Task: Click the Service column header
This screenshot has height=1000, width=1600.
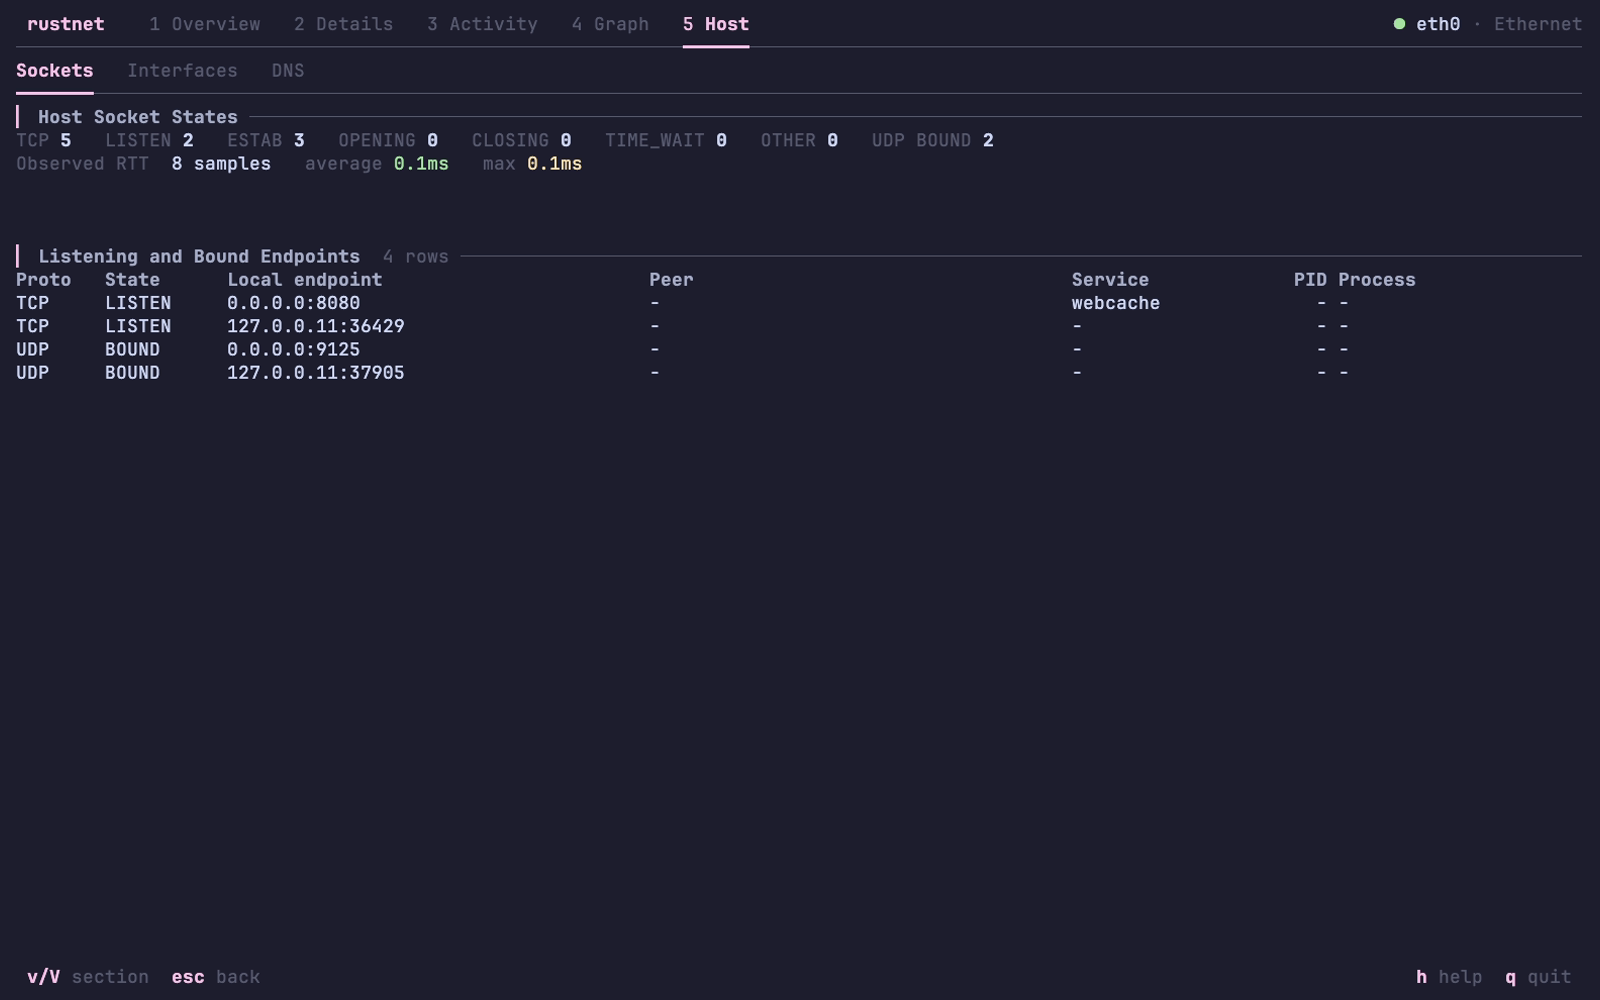Action: point(1110,280)
